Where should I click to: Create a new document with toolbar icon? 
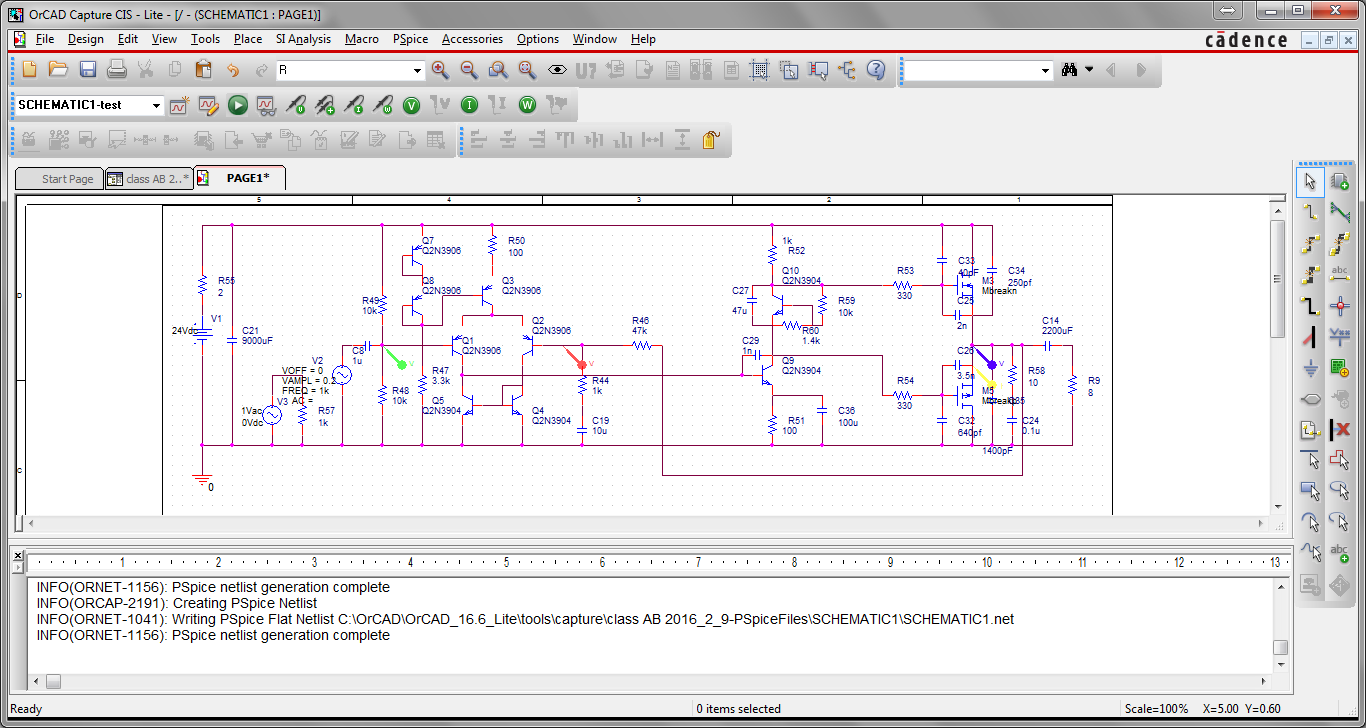(29, 70)
